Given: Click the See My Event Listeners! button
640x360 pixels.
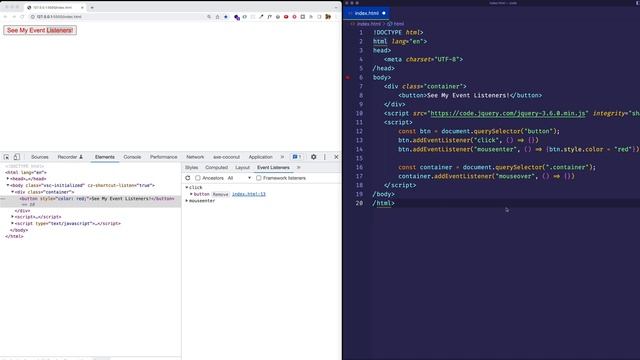Looking at the screenshot, I should pos(40,30).
